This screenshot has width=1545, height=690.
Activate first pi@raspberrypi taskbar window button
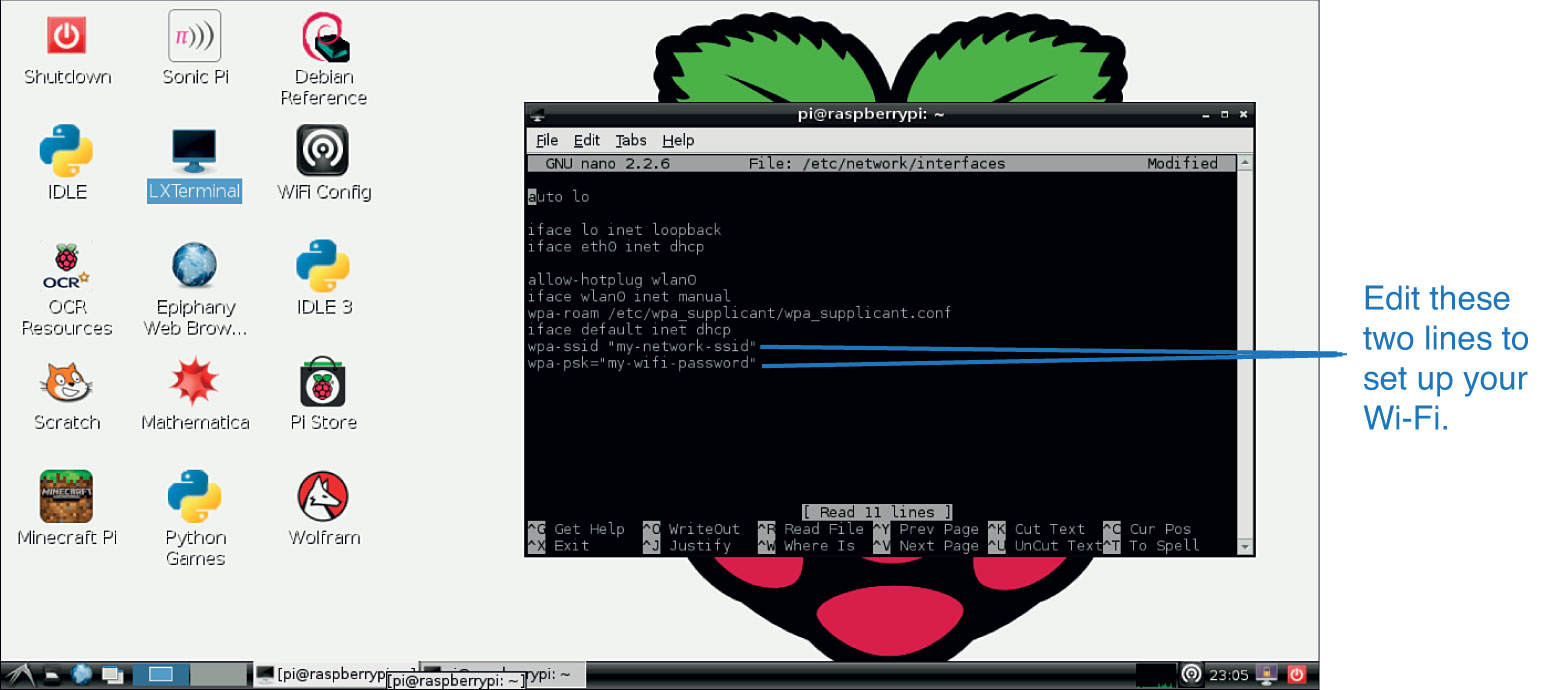[x=336, y=675]
